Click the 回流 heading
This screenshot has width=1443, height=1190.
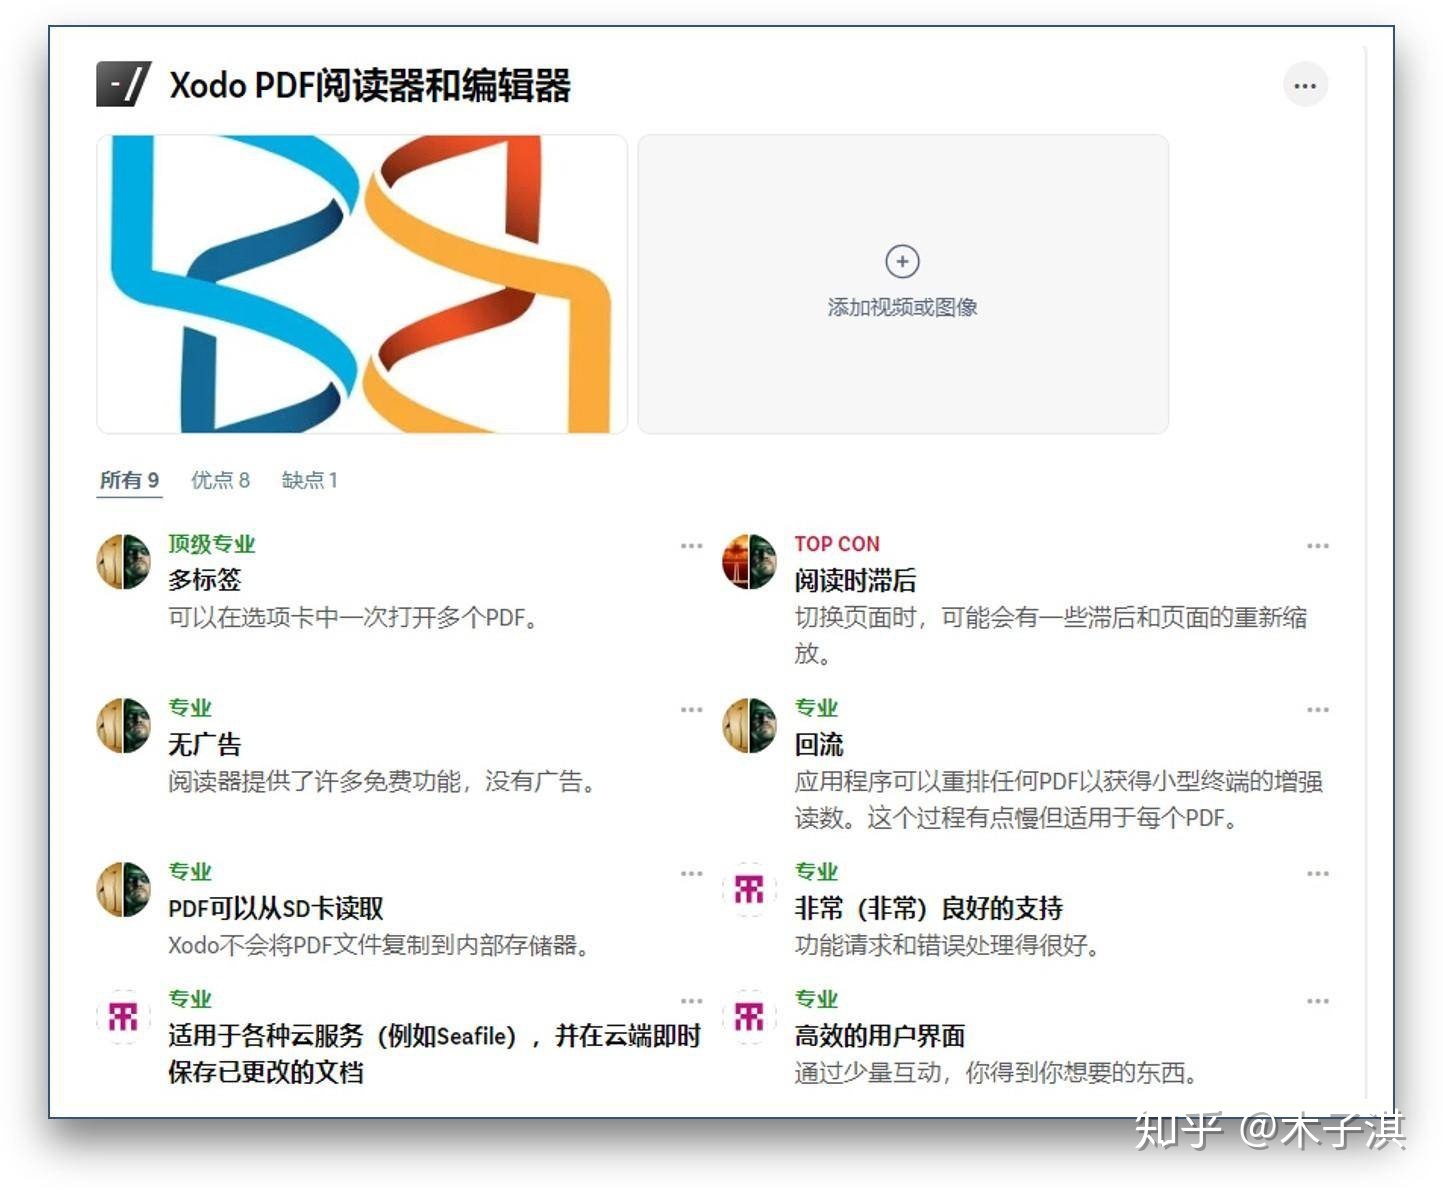(819, 744)
